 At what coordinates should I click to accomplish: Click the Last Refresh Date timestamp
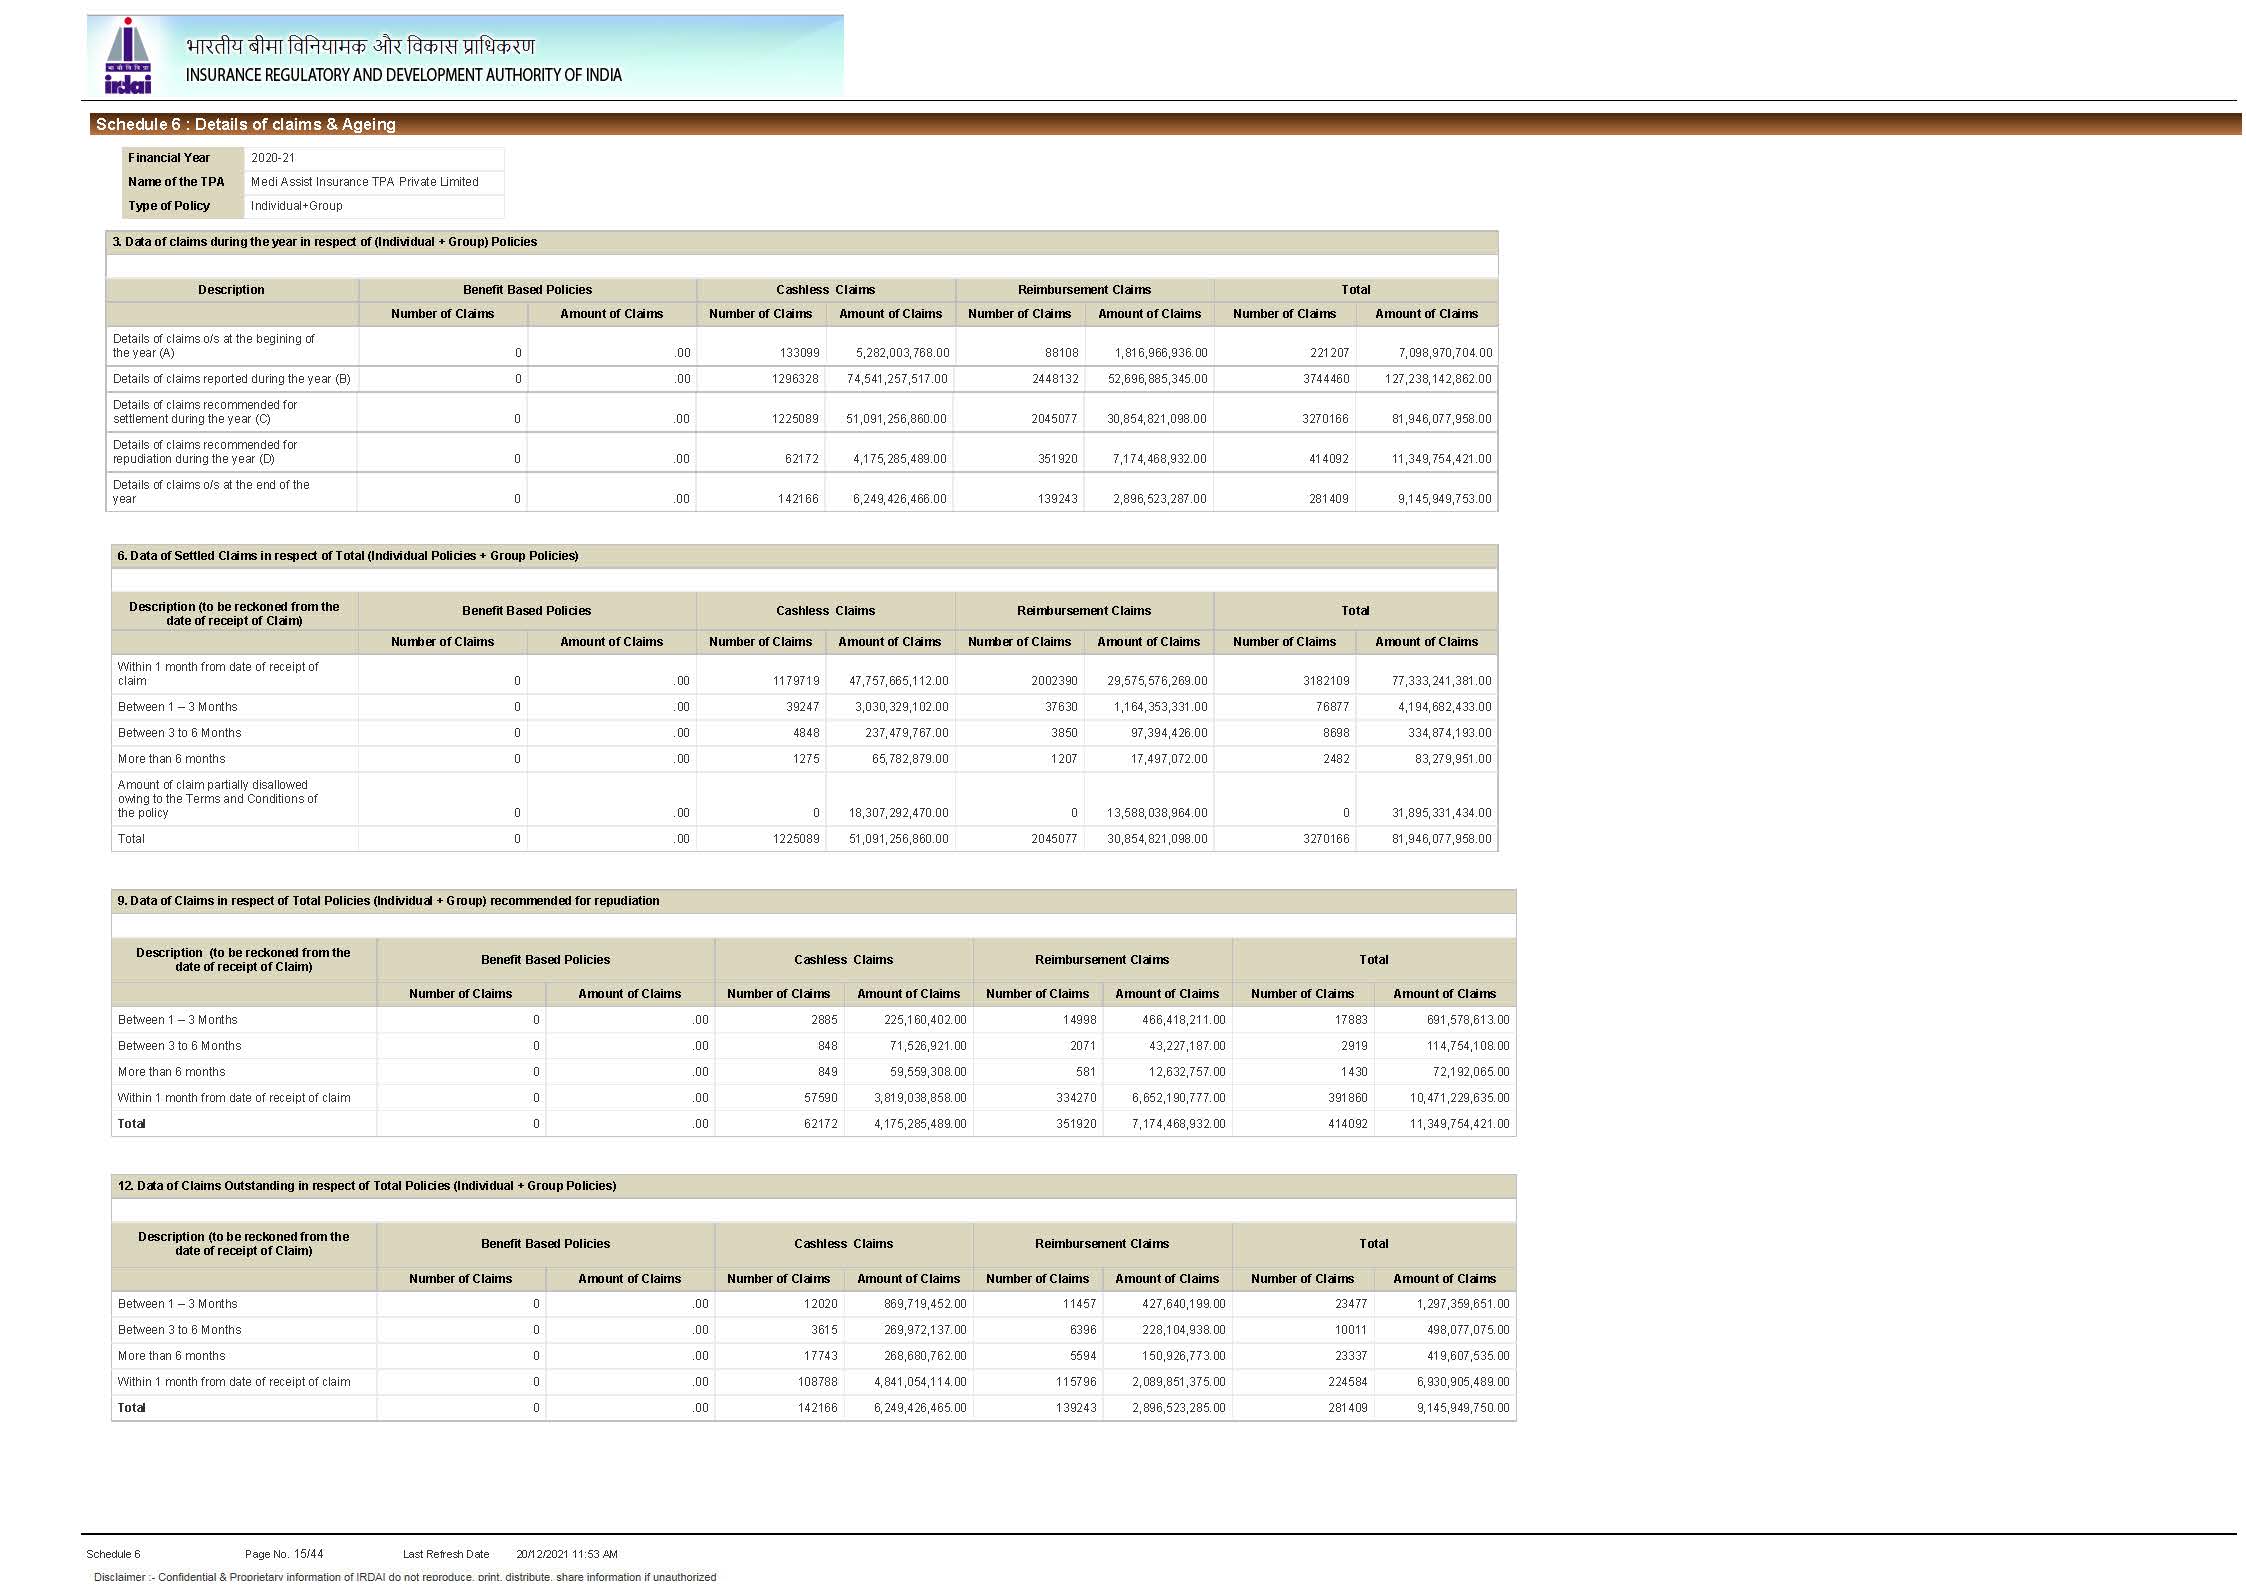tap(566, 1554)
